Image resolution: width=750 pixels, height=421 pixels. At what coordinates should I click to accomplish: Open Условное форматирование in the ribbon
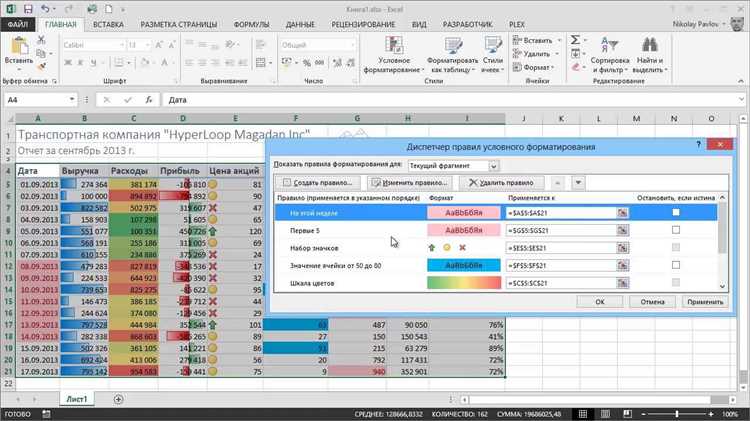point(394,55)
